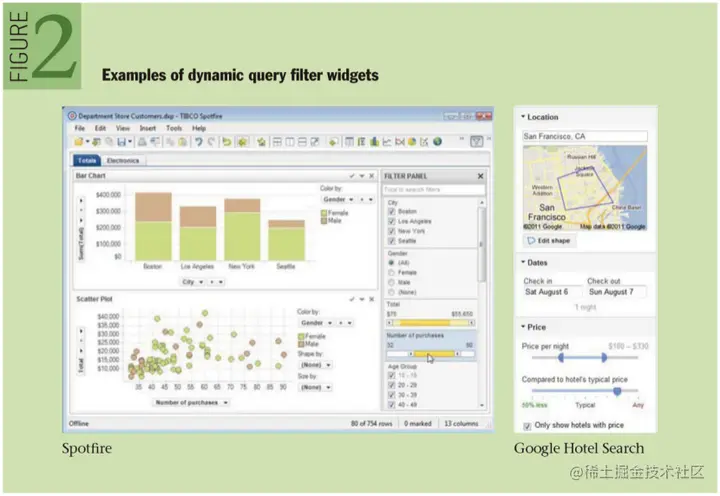Switch to the Electronics page tab
The height and width of the screenshot is (496, 720).
(123, 160)
